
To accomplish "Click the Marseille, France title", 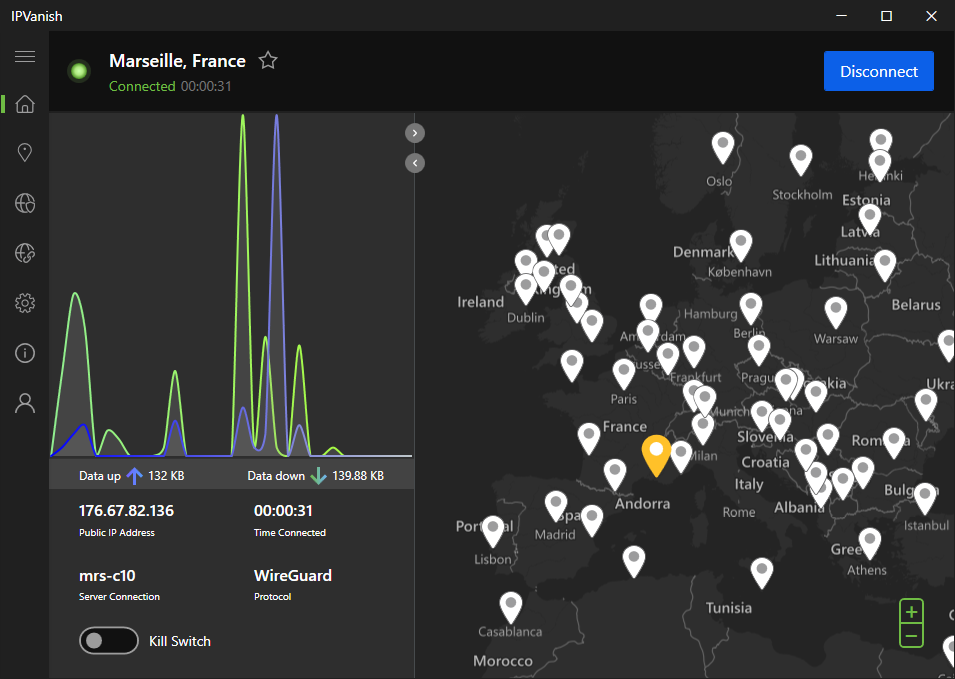I will click(177, 61).
